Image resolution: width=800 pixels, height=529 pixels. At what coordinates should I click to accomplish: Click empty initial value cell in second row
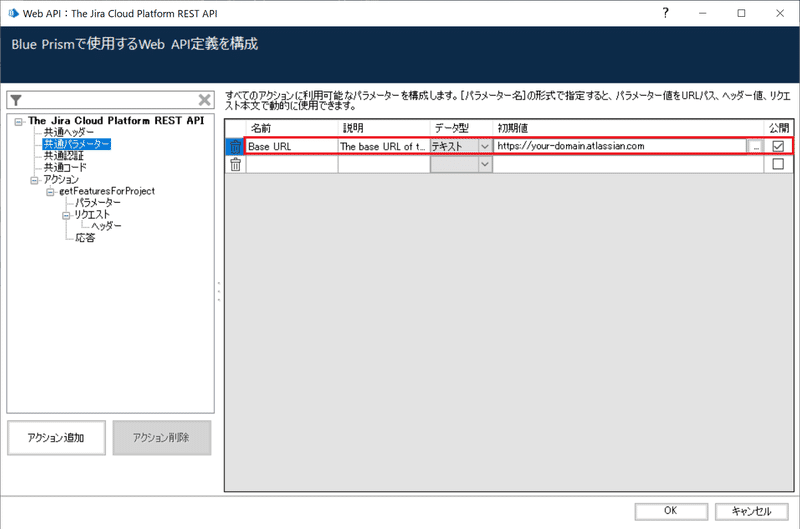click(x=628, y=164)
